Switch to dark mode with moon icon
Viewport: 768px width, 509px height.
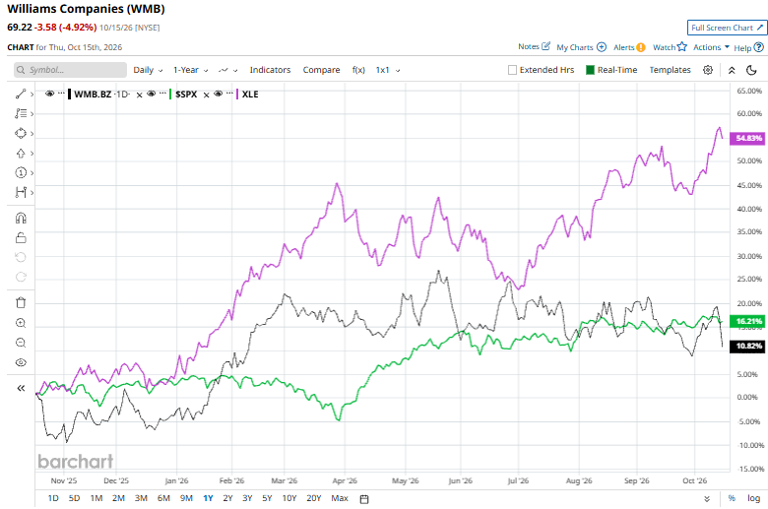point(751,71)
